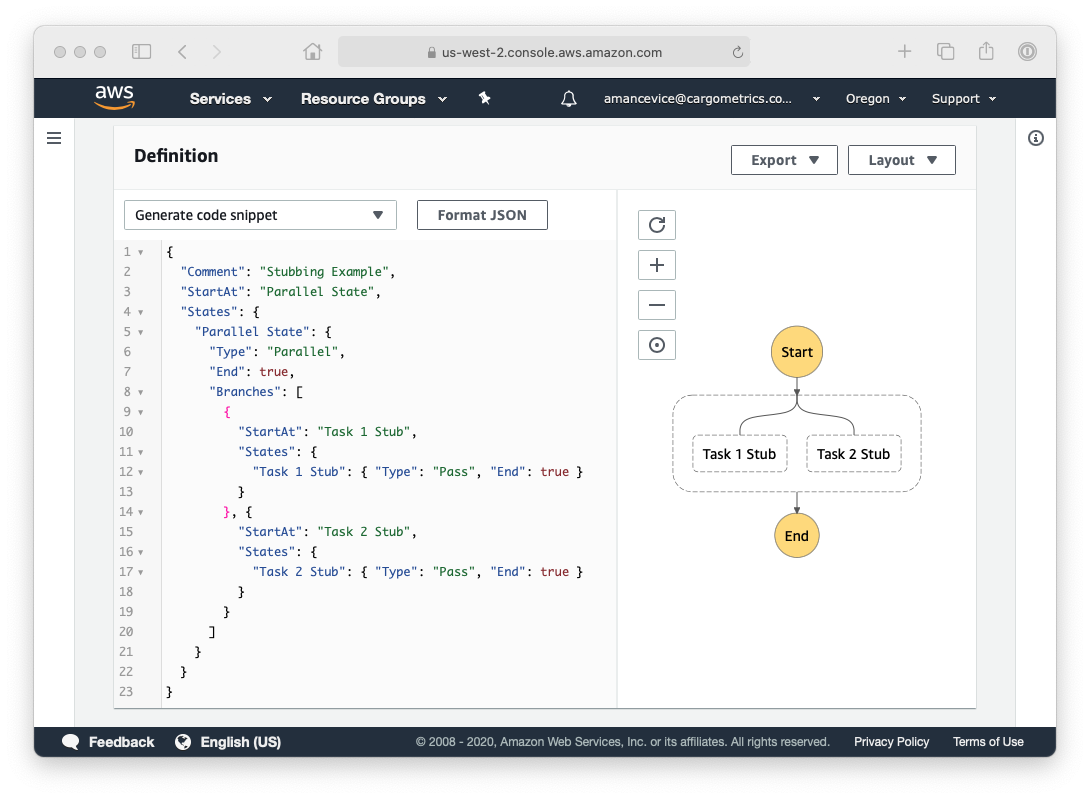Collapse the fold at line 14

click(x=140, y=513)
